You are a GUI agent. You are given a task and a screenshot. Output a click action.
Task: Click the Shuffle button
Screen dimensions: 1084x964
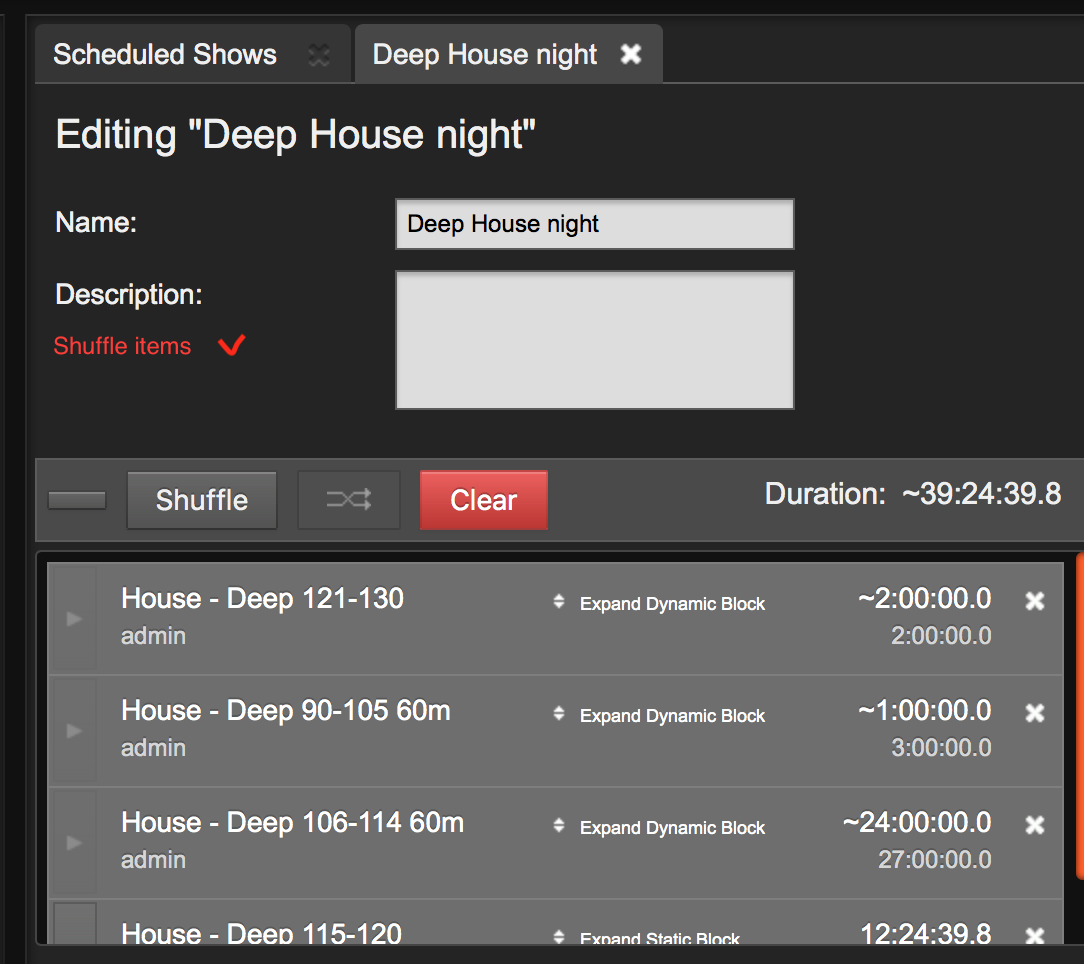(202, 500)
